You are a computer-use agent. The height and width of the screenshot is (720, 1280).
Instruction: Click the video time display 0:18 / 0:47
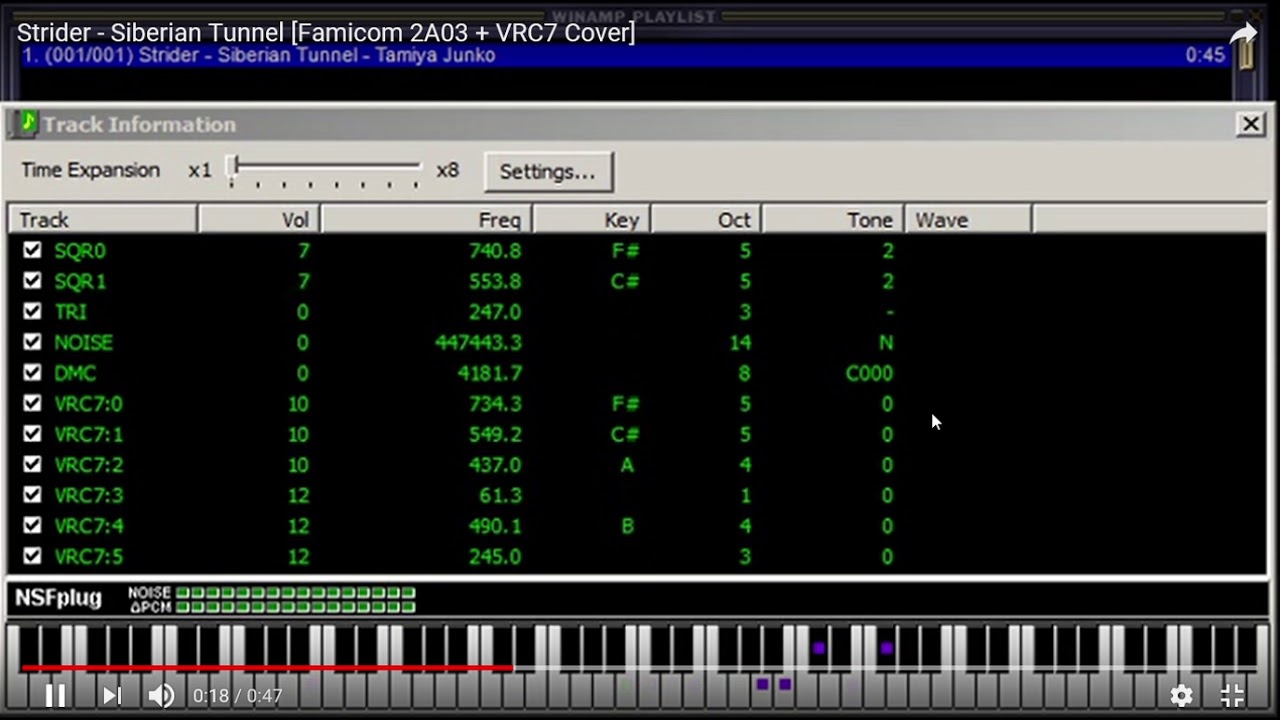click(x=238, y=695)
